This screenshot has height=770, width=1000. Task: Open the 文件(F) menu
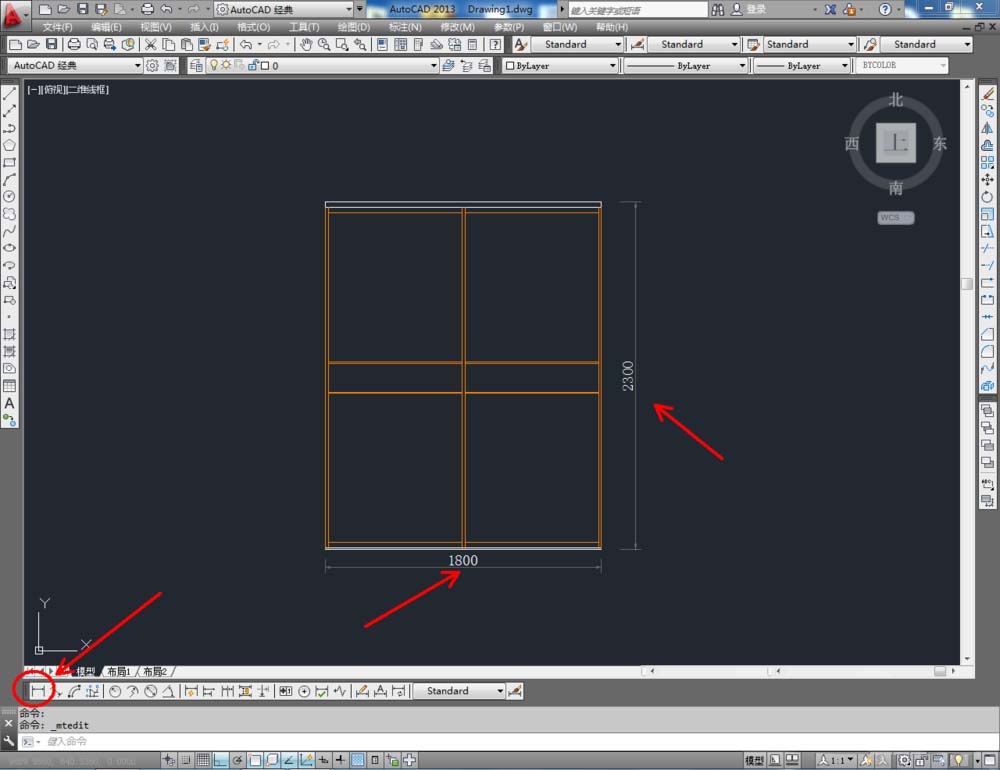pos(57,27)
